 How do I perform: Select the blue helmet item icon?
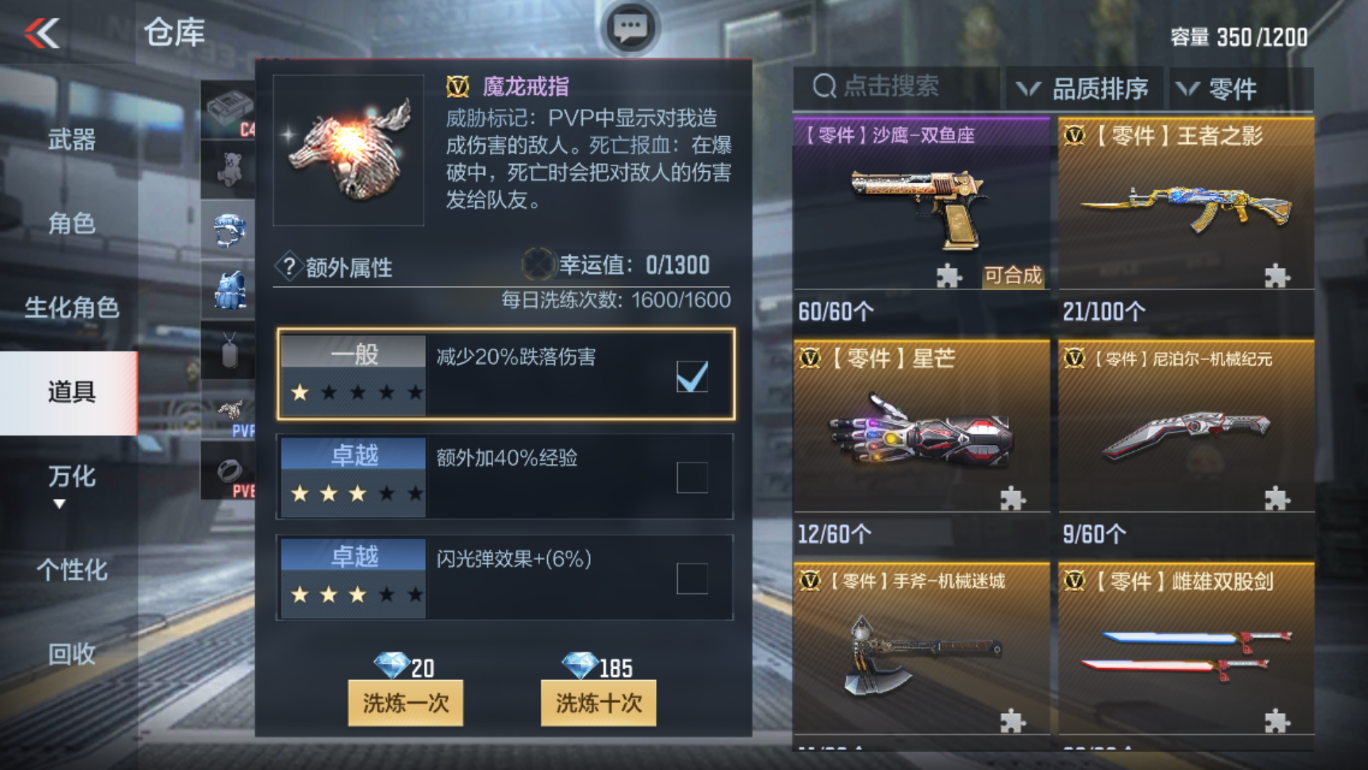[x=228, y=229]
